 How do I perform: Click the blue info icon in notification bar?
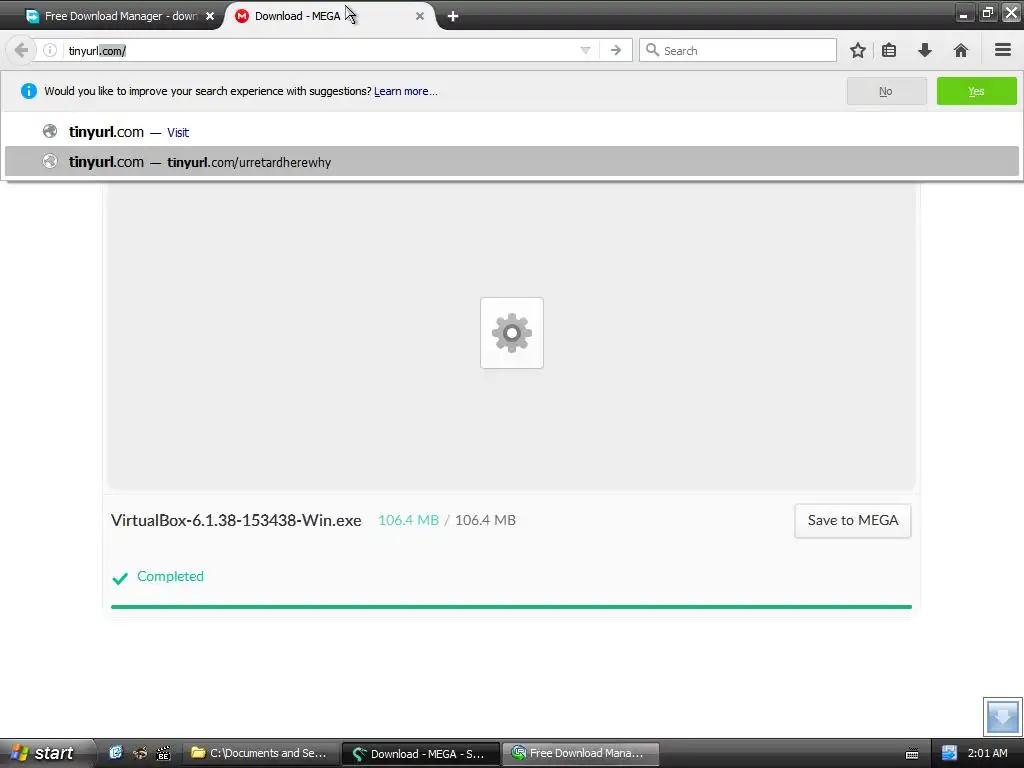[29, 91]
